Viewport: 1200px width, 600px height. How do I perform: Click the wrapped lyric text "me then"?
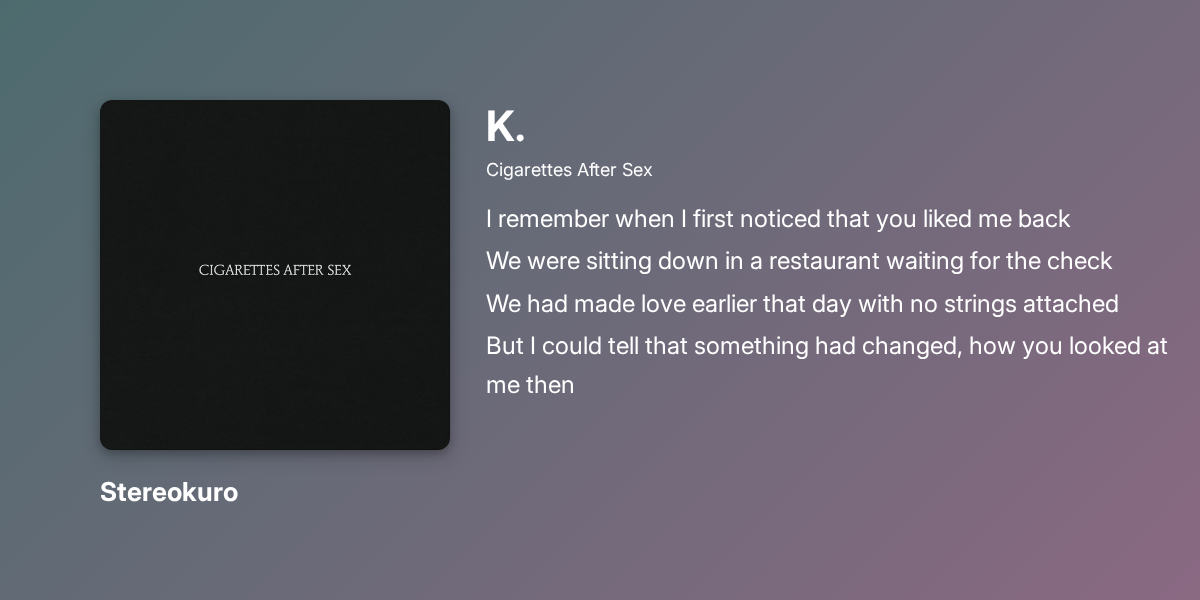point(530,384)
